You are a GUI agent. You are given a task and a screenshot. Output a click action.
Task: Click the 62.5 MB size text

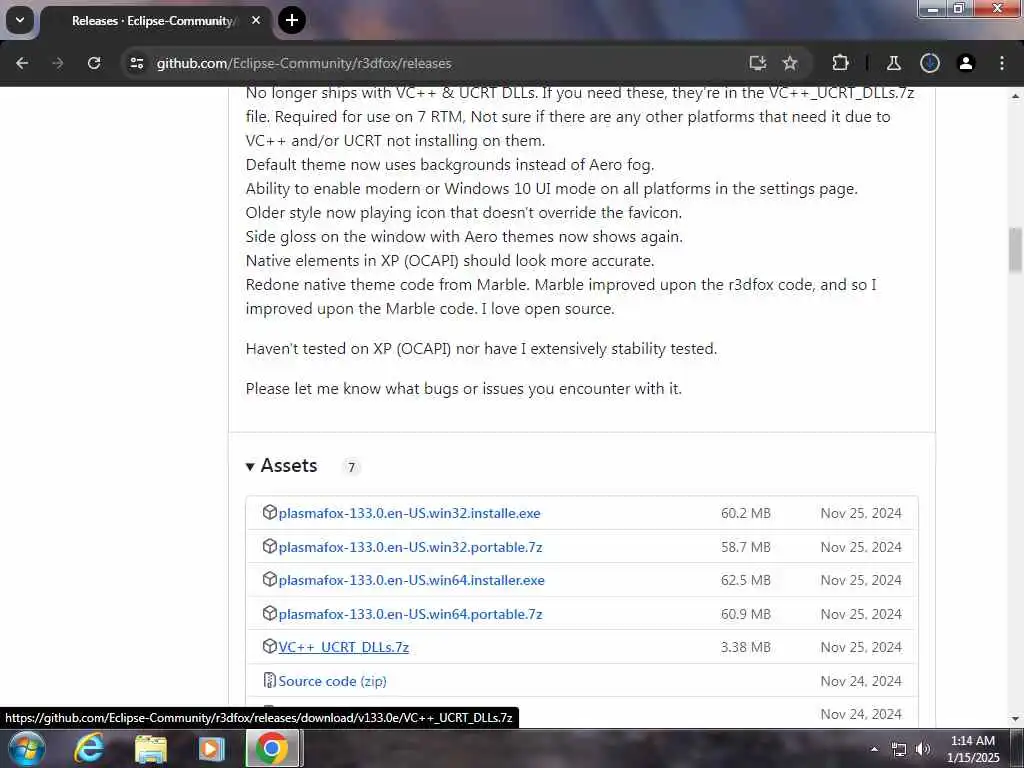pyautogui.click(x=746, y=581)
